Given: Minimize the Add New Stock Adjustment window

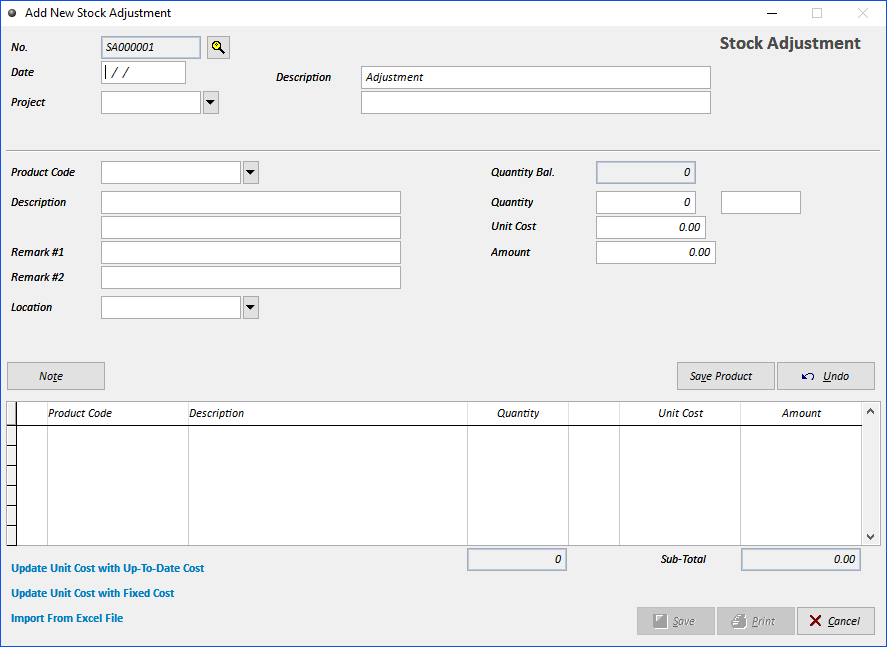Looking at the screenshot, I should click(772, 13).
